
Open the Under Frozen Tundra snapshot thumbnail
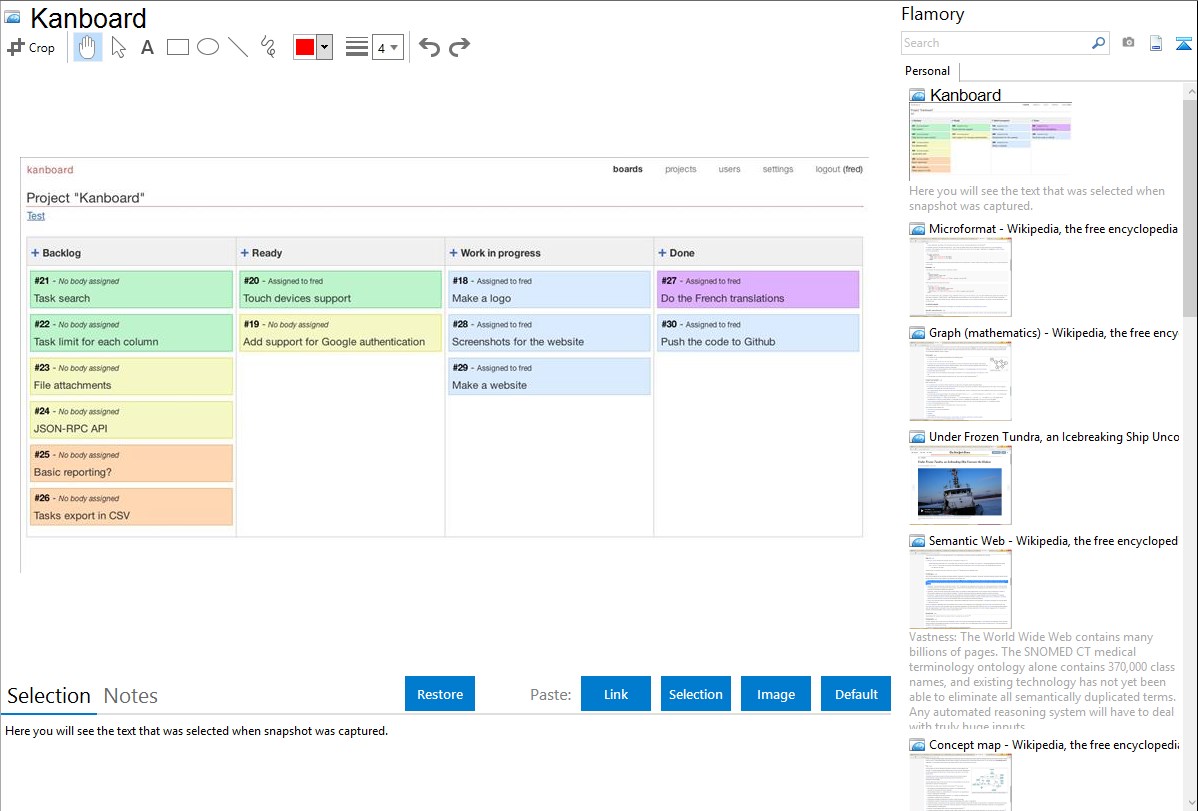(x=960, y=485)
